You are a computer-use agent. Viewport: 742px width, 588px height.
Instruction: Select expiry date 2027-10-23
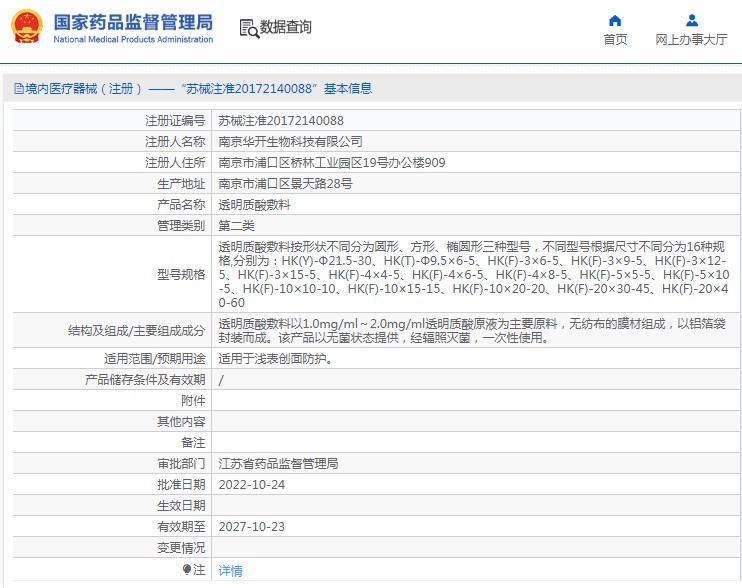(252, 527)
